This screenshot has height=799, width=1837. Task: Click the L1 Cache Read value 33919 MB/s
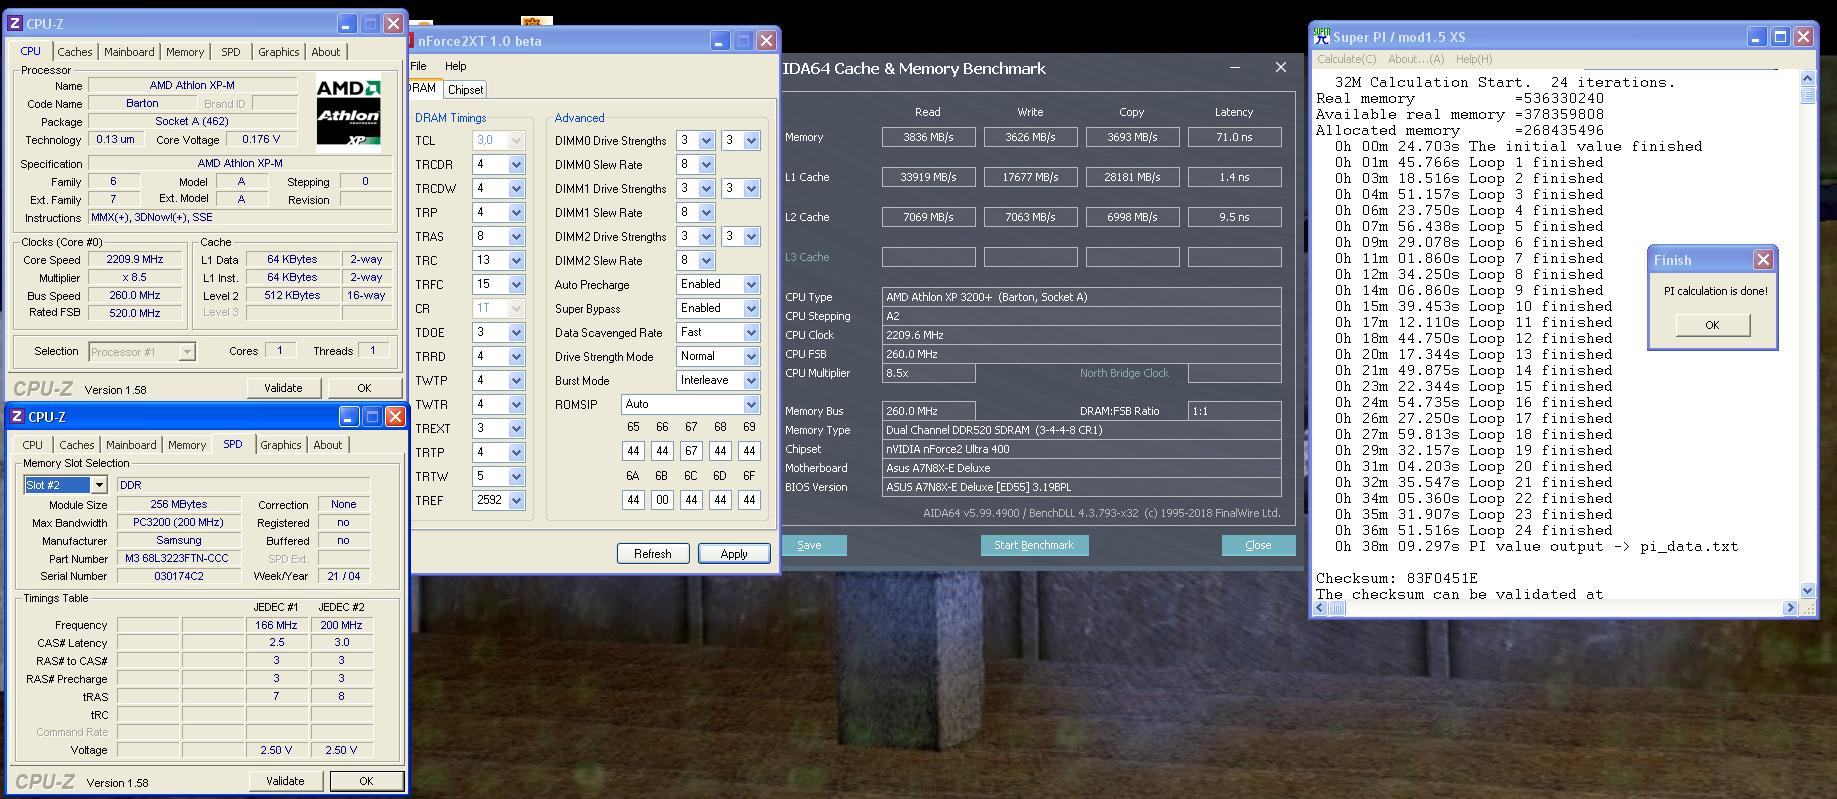coord(928,177)
